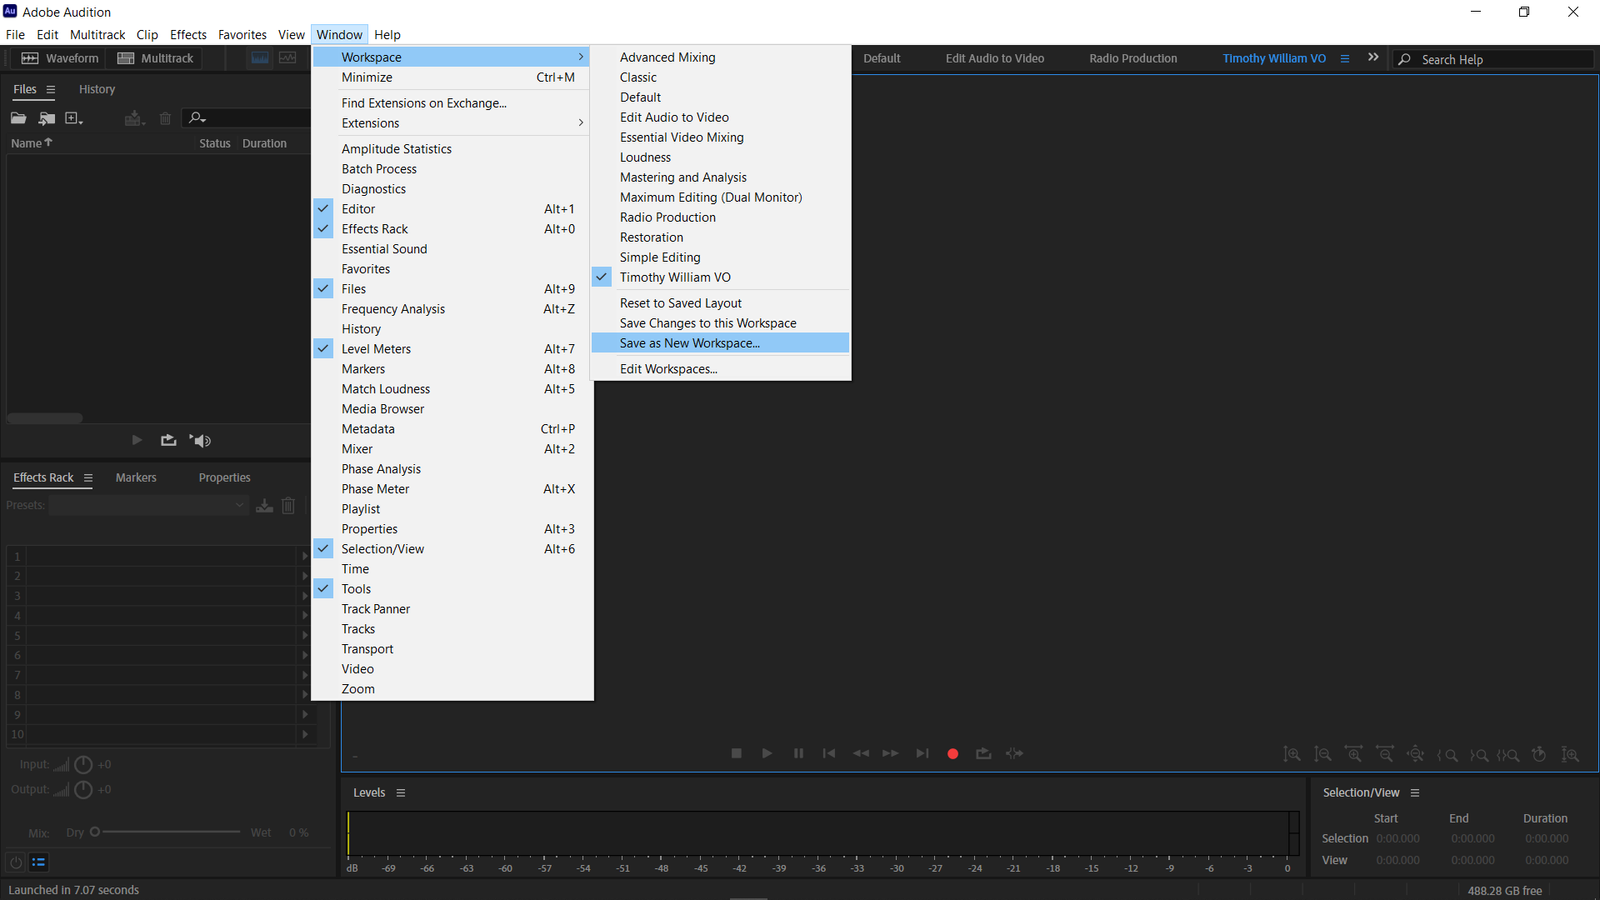
Task: Click the Record button in transport controls
Action: (952, 753)
